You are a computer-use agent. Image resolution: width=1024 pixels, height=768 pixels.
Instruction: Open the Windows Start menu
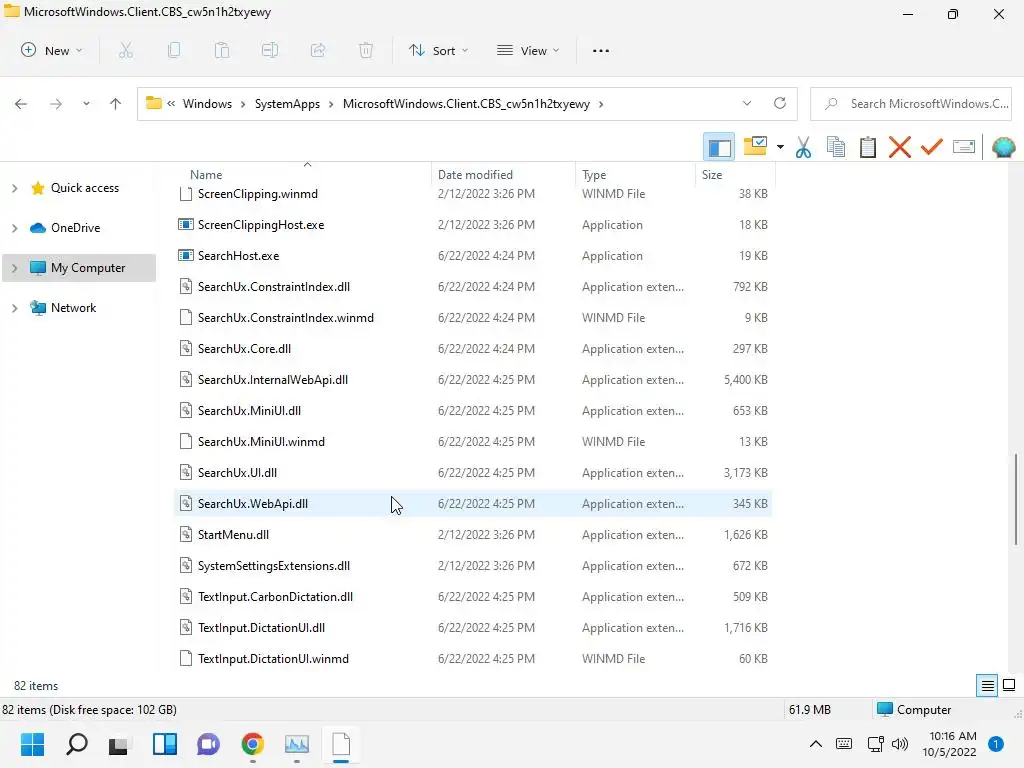(x=32, y=744)
